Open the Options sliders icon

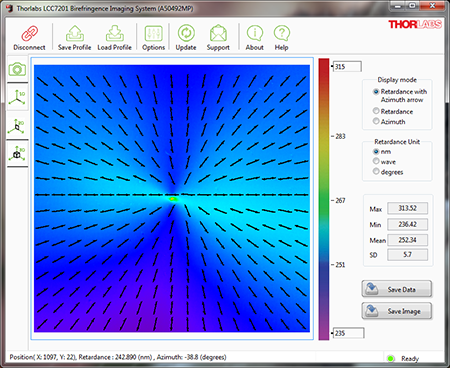[153, 33]
